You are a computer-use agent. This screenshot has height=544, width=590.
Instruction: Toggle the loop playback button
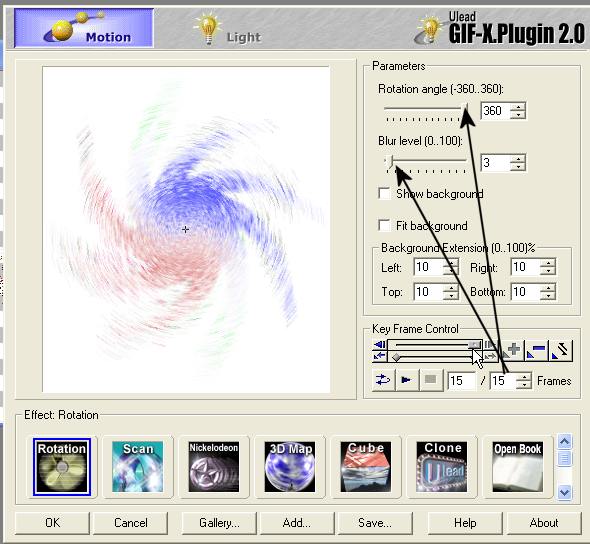[x=383, y=380]
